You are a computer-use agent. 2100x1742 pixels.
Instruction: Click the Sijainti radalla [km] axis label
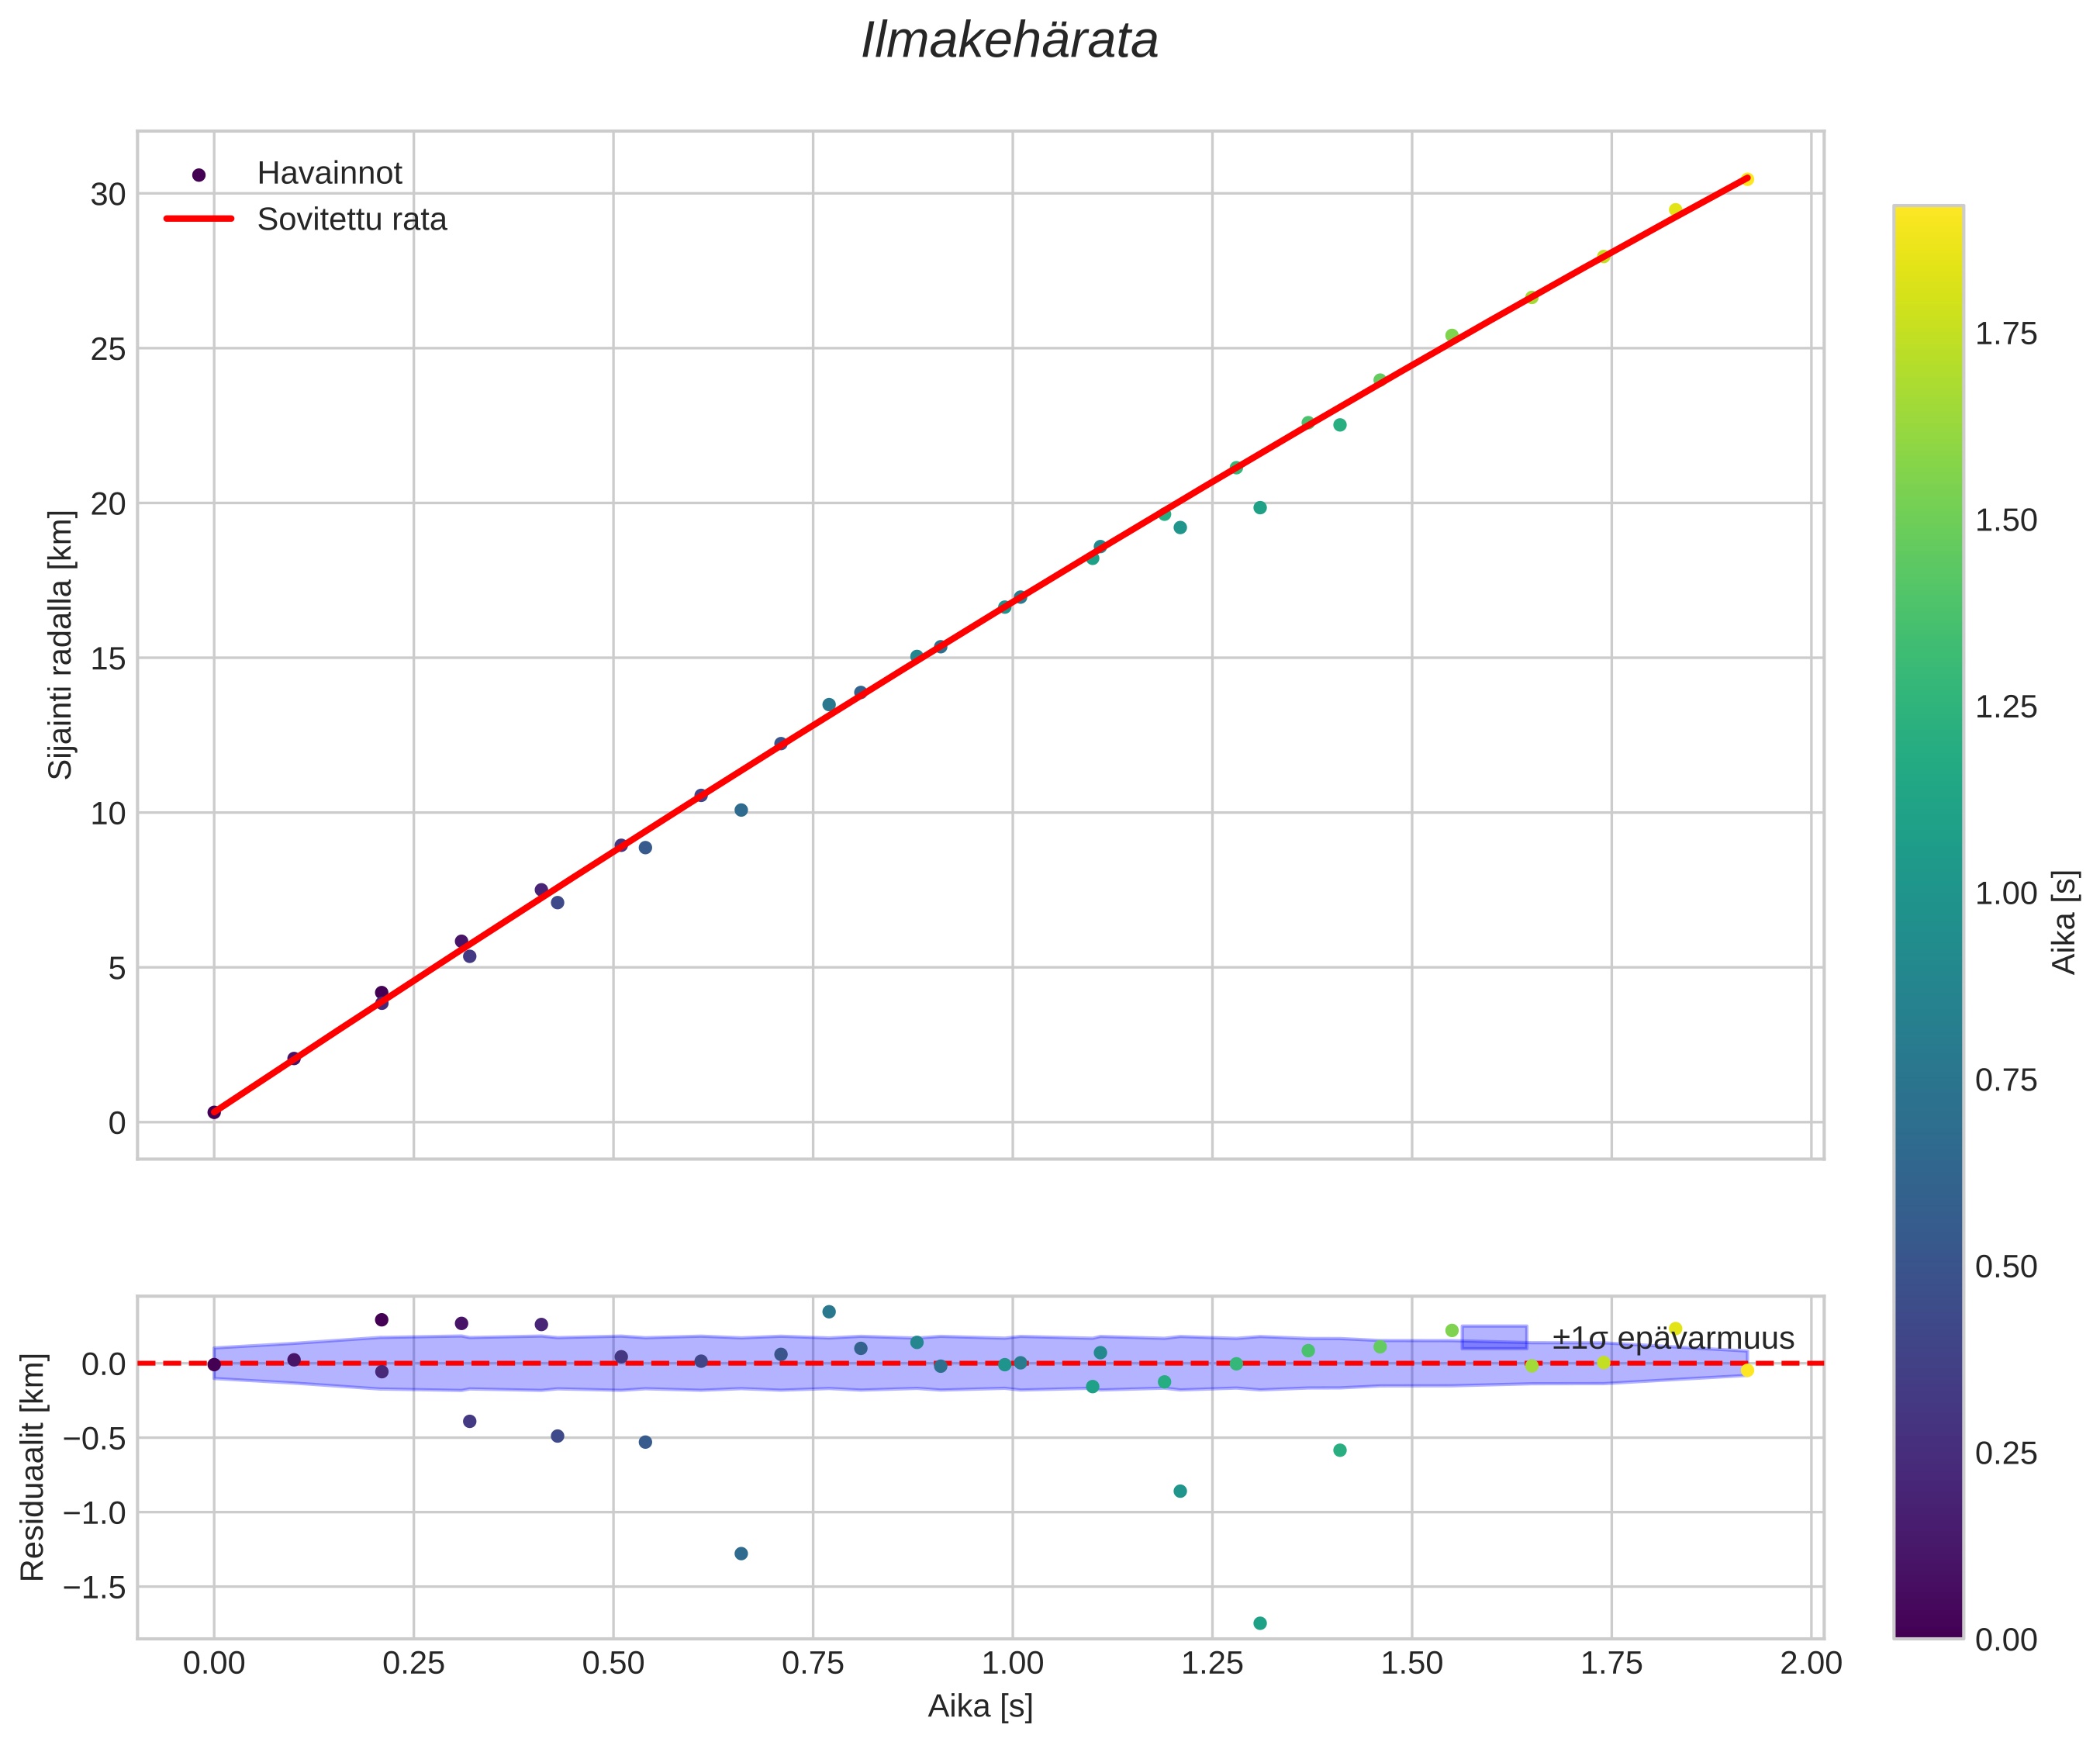61,645
